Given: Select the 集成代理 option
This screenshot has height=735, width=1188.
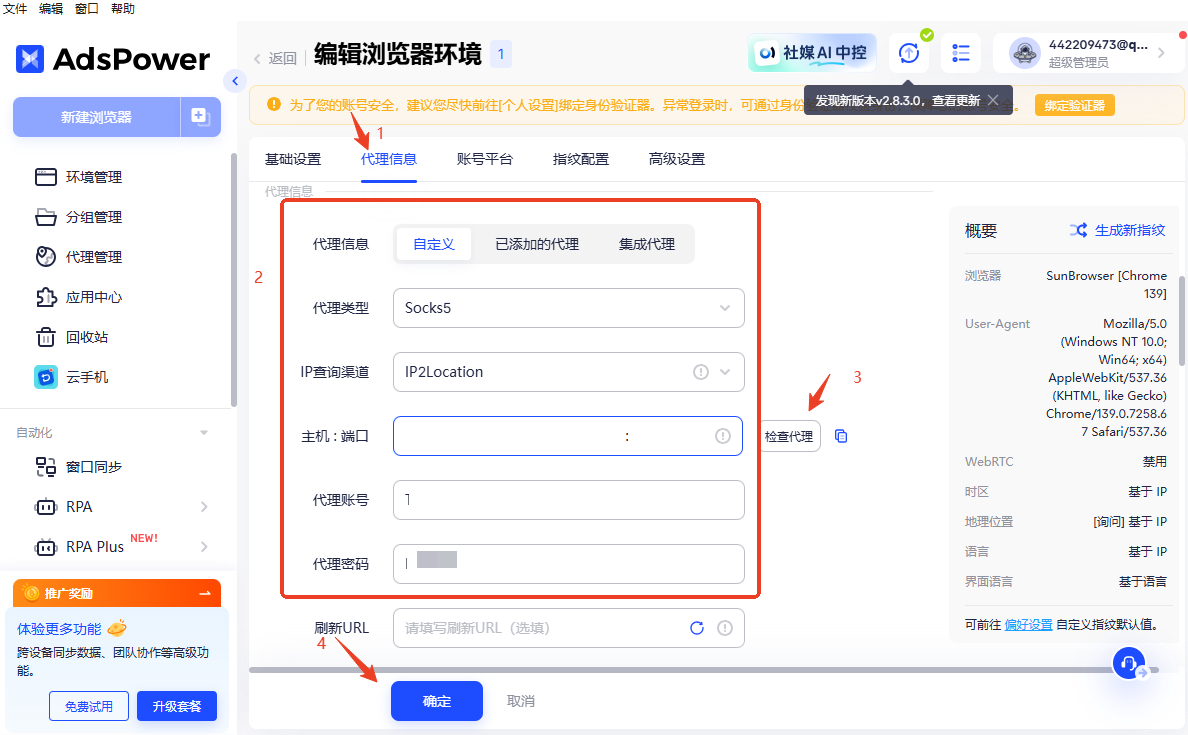Looking at the screenshot, I should 647,244.
